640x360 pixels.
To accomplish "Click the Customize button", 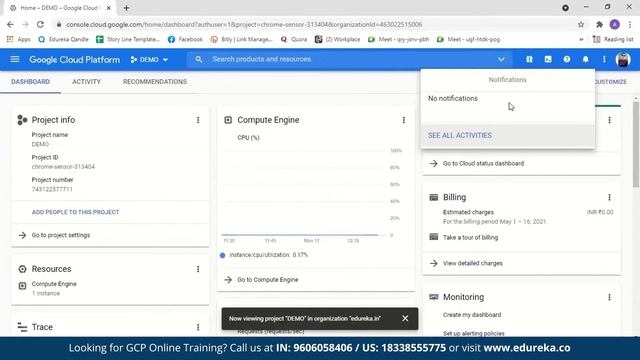I will [611, 82].
